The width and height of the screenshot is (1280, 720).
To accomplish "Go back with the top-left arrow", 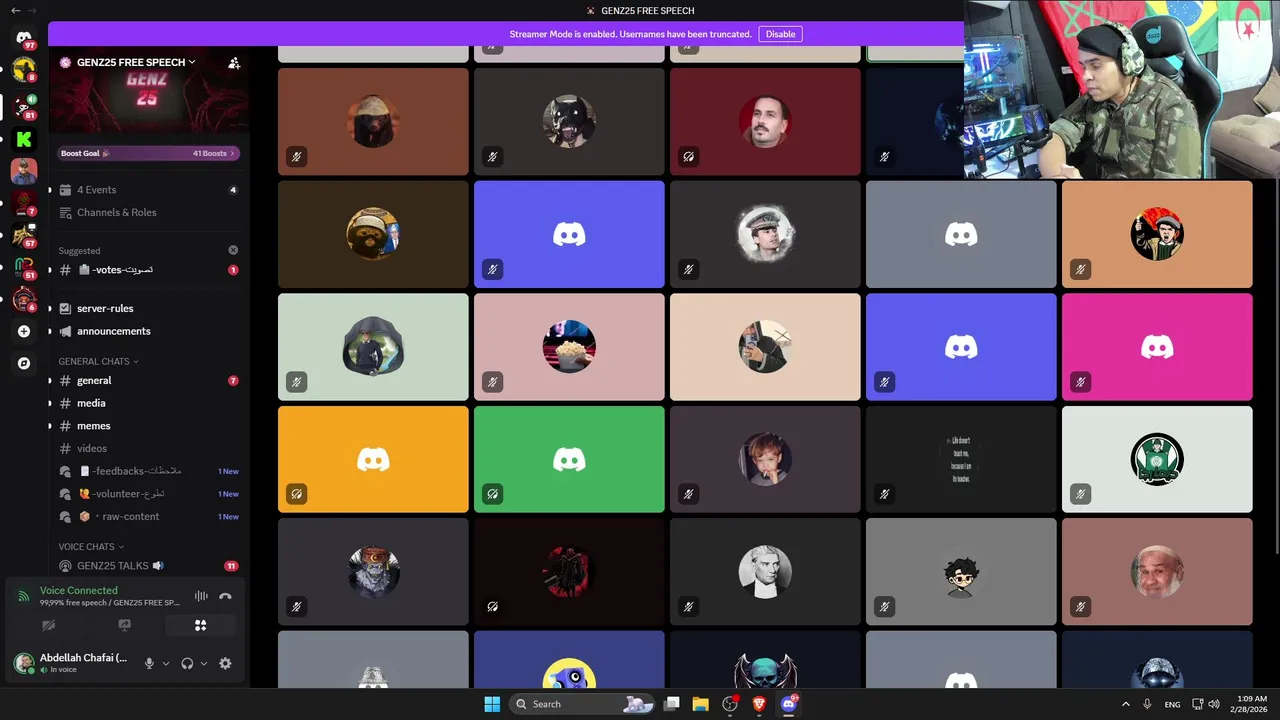I will (x=15, y=10).
